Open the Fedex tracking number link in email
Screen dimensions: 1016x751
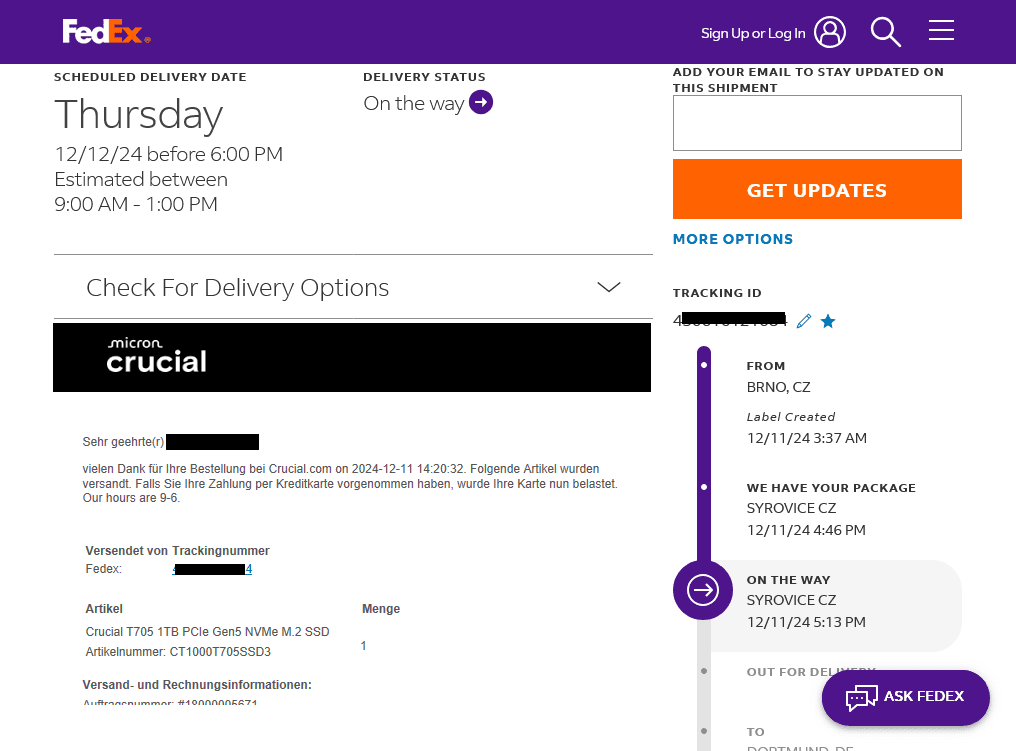pyautogui.click(x=213, y=569)
